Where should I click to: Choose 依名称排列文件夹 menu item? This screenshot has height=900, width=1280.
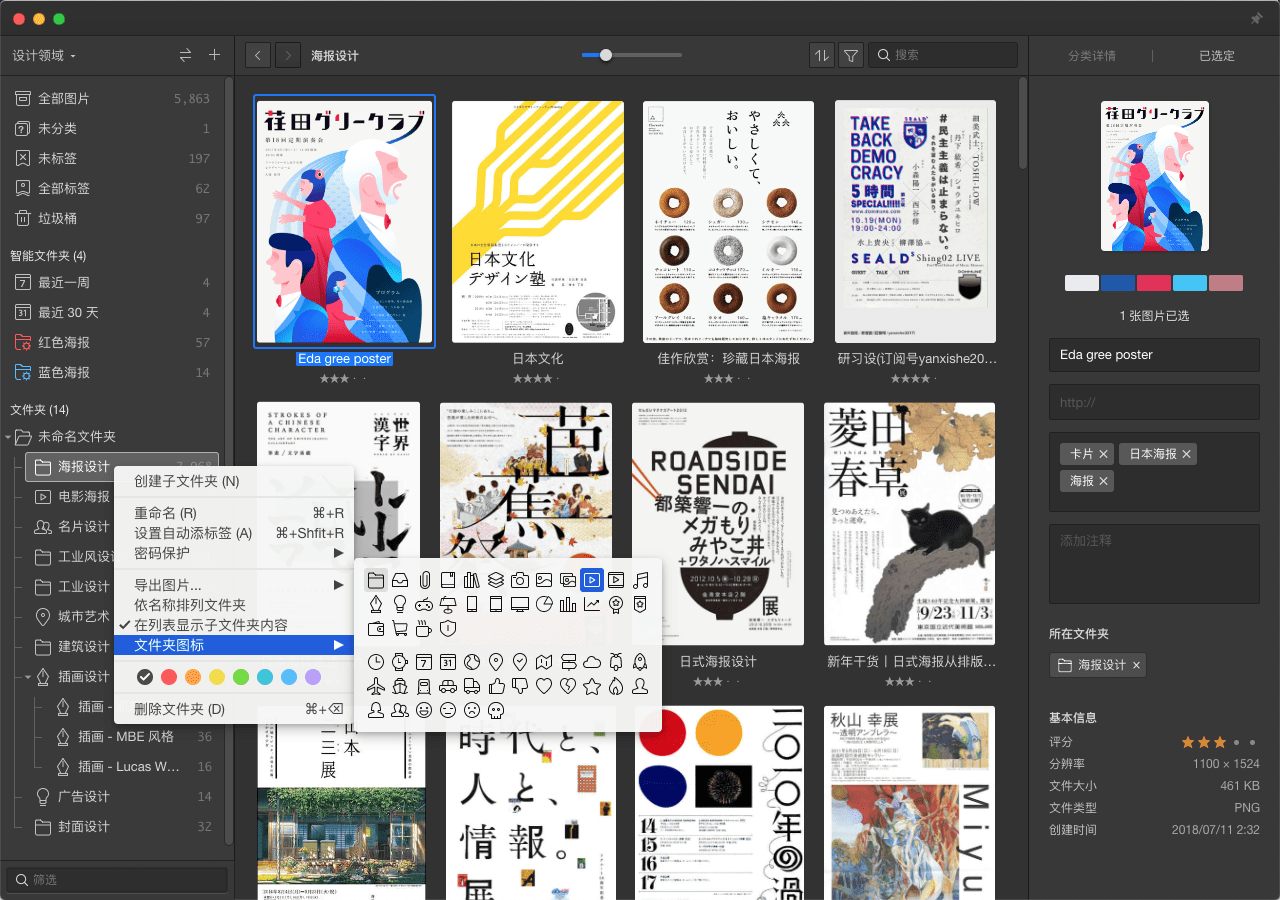point(234,605)
